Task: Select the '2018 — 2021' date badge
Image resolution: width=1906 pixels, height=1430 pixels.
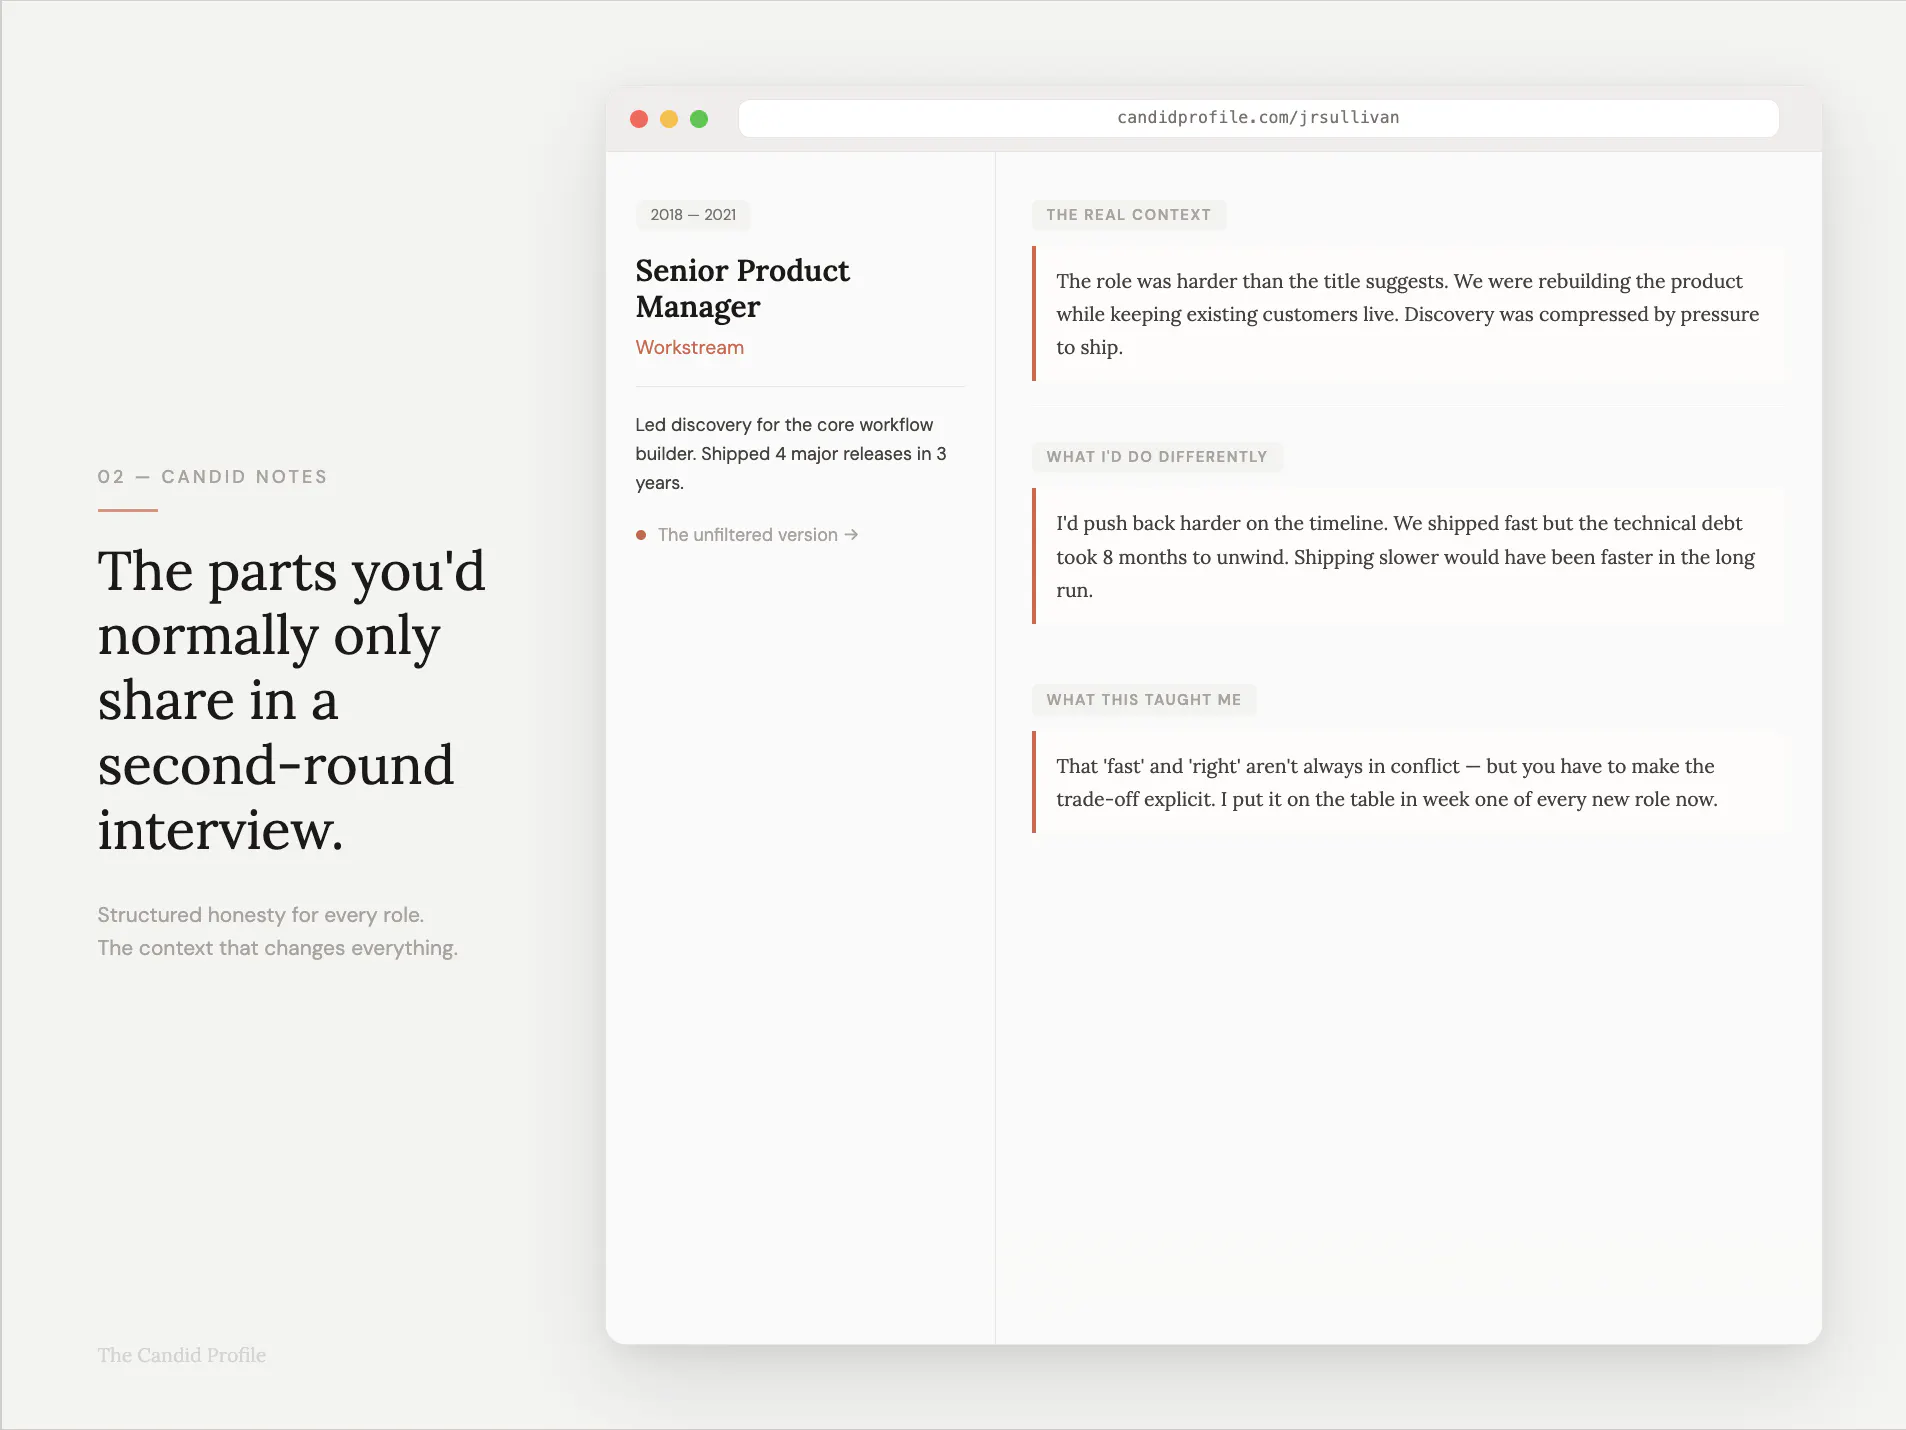Action: pos(693,215)
